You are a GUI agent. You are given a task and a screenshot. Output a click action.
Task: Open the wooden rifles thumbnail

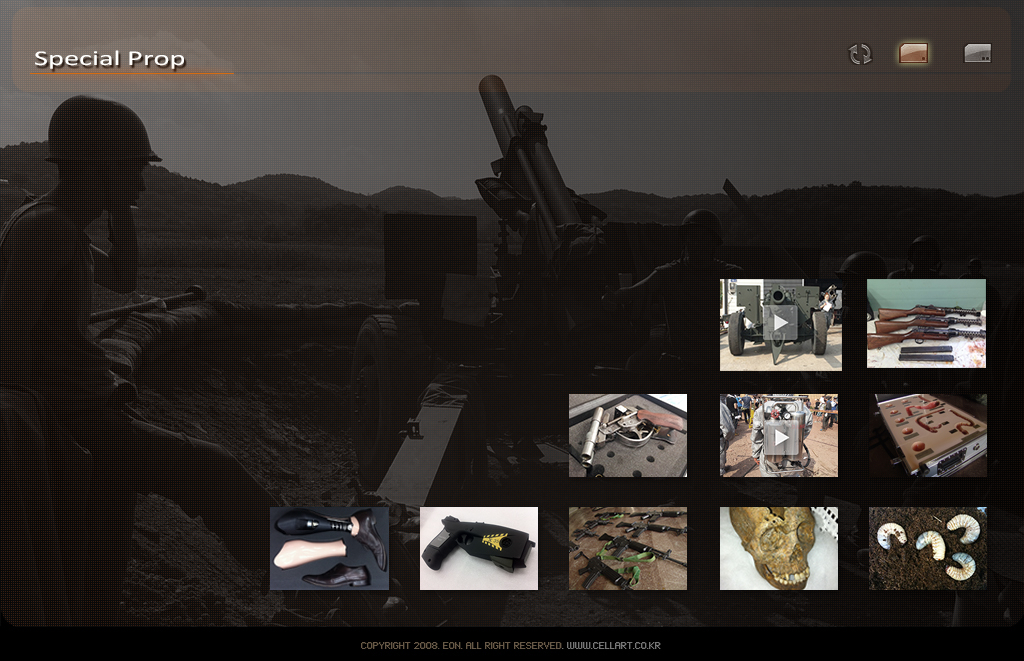click(x=926, y=323)
